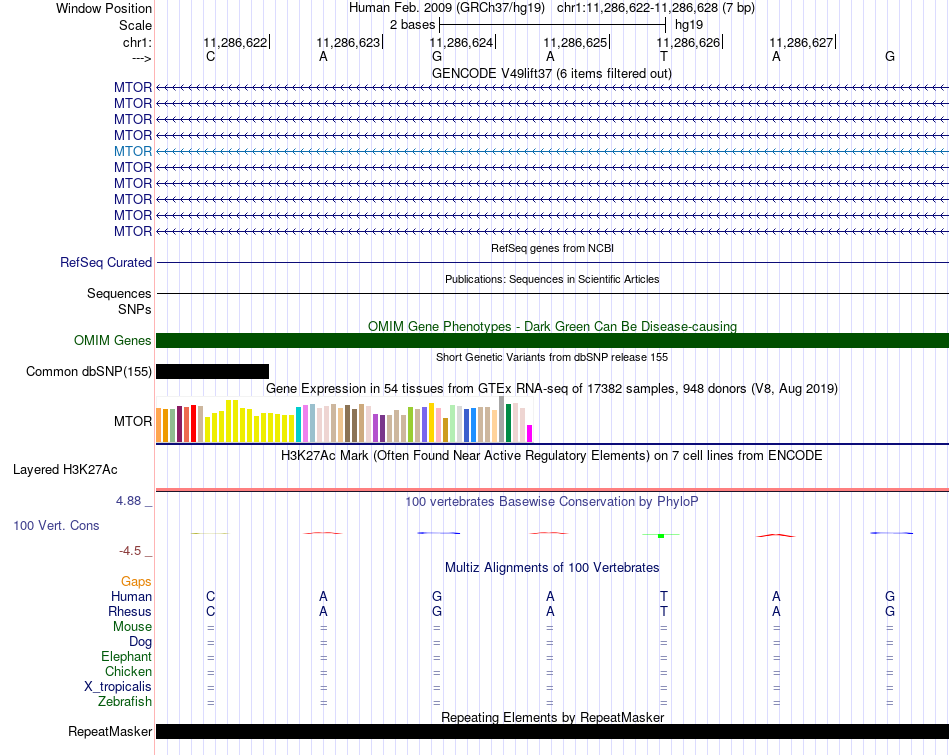Viewport: 950px width, 755px height.
Task: Click the Dog alignment row label
Action: tap(140, 641)
